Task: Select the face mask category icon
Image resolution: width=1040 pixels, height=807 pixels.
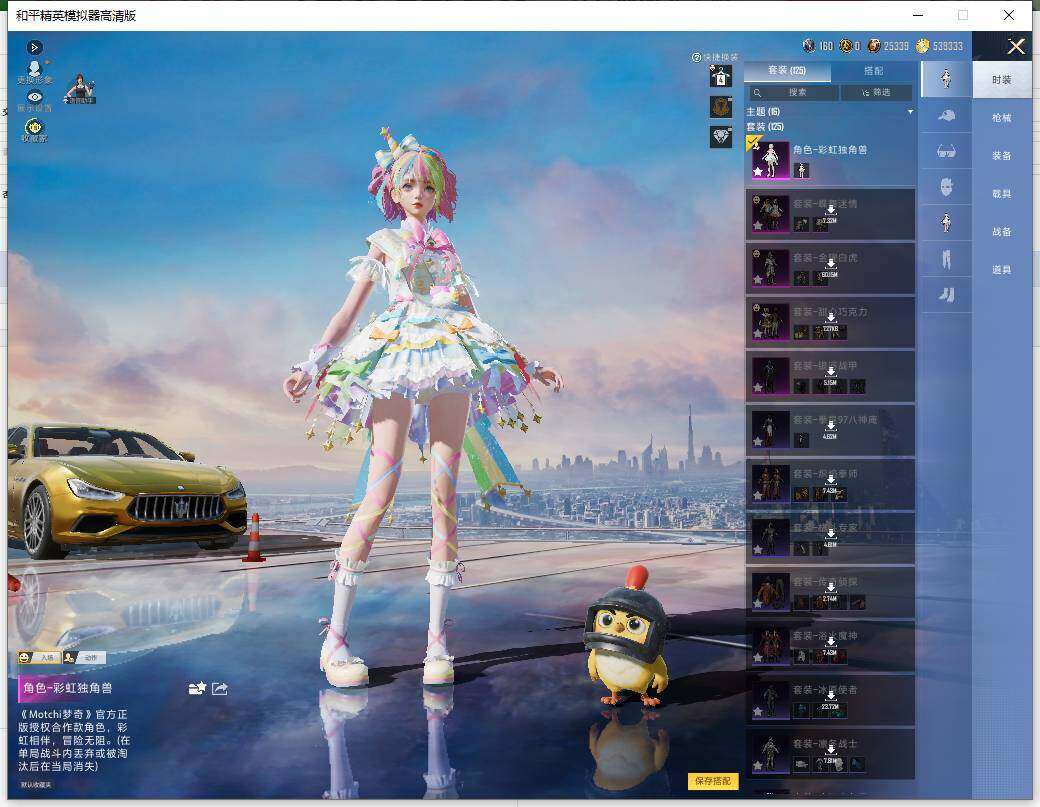Action: click(946, 187)
